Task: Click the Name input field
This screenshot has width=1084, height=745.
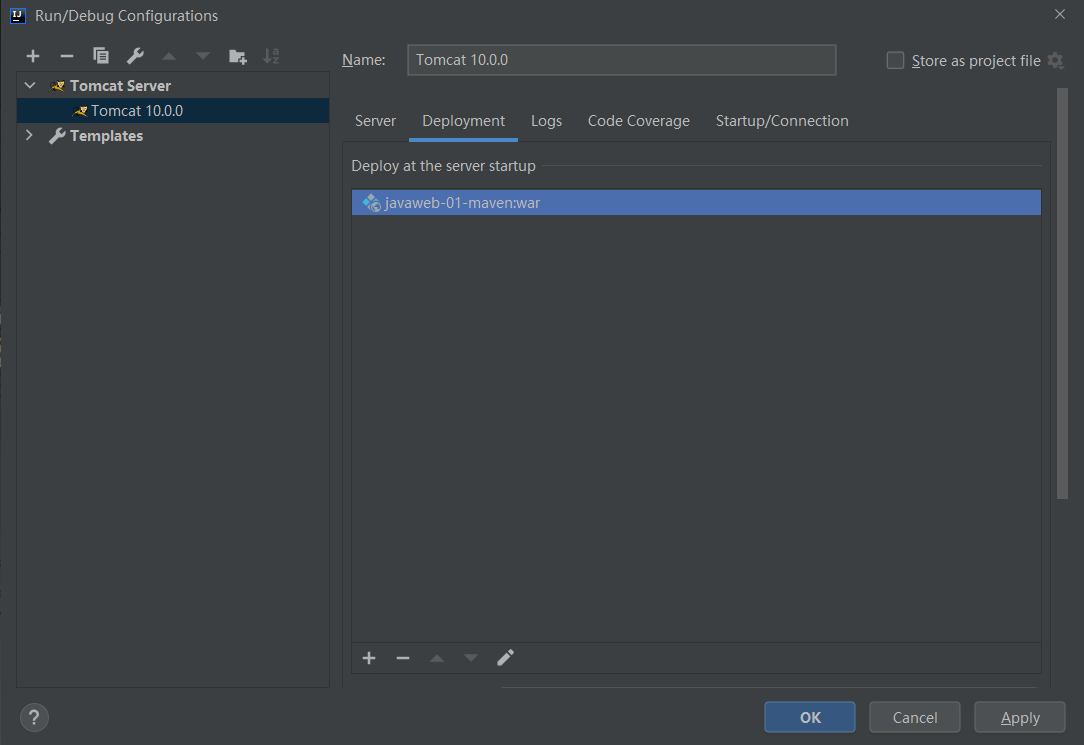Action: point(622,60)
